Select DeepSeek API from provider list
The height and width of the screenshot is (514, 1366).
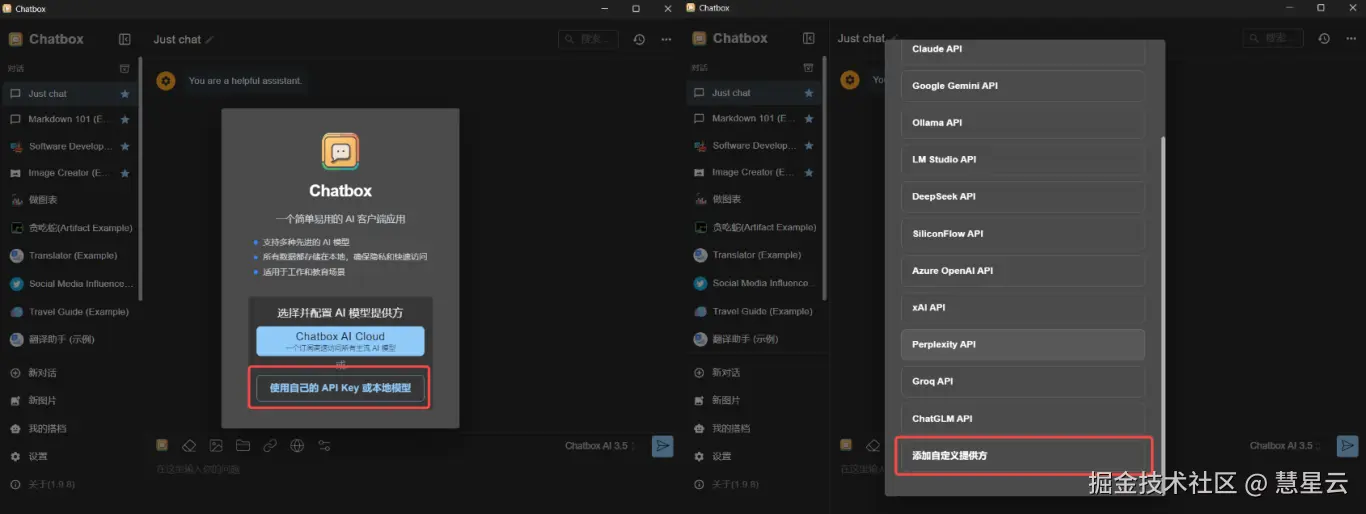1022,197
